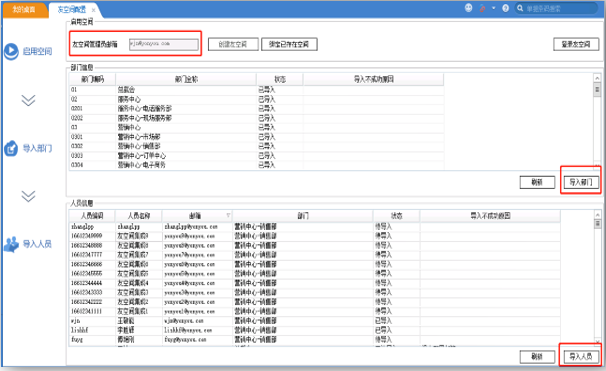Click personnel table scrollbar down arrow
Screen dimensions: 606x371
click(597, 342)
